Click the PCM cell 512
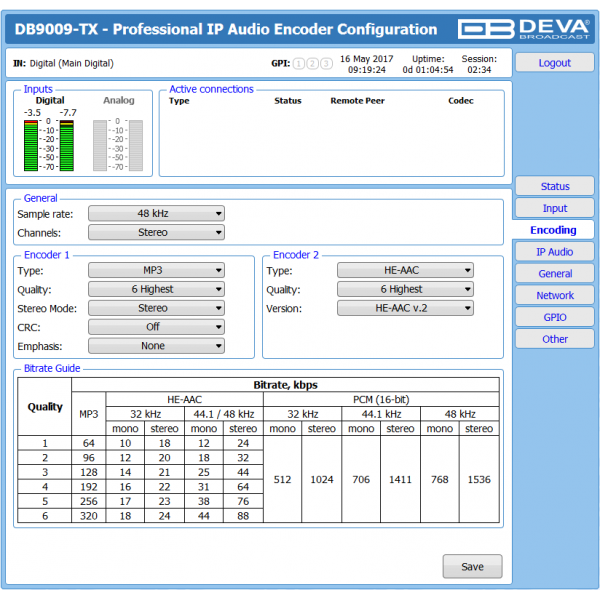 282,479
